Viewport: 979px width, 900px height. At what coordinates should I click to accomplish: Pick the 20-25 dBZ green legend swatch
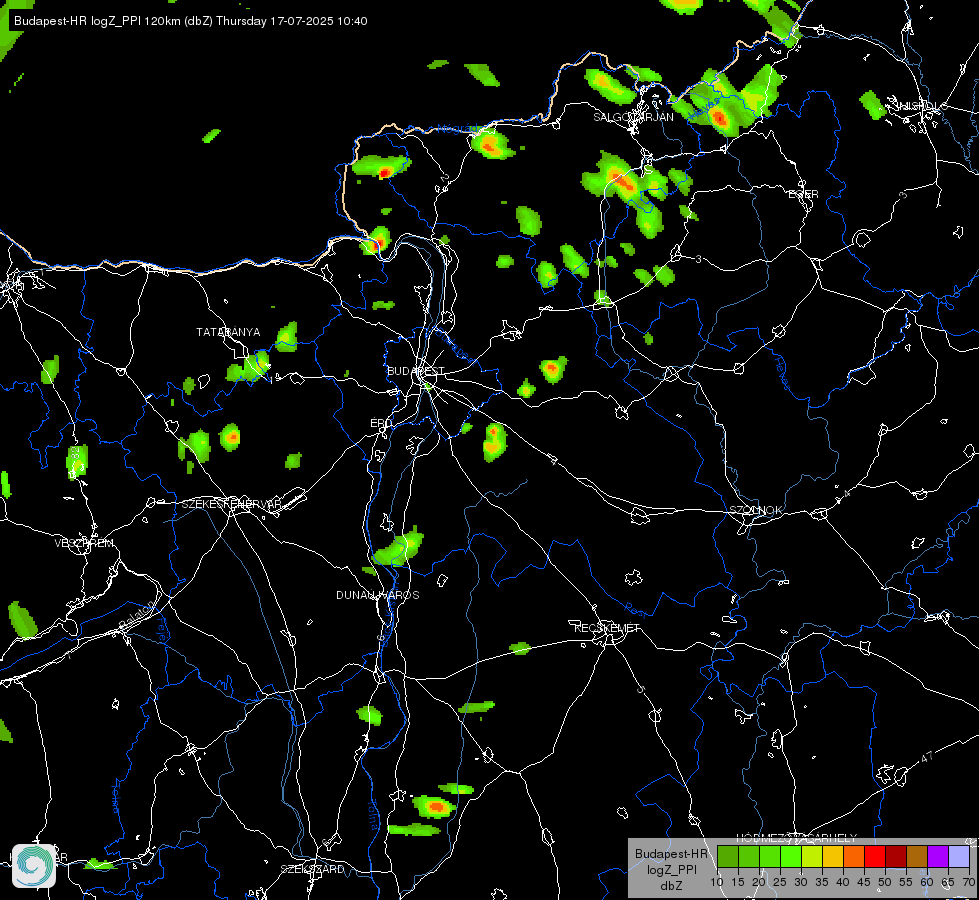(x=770, y=856)
